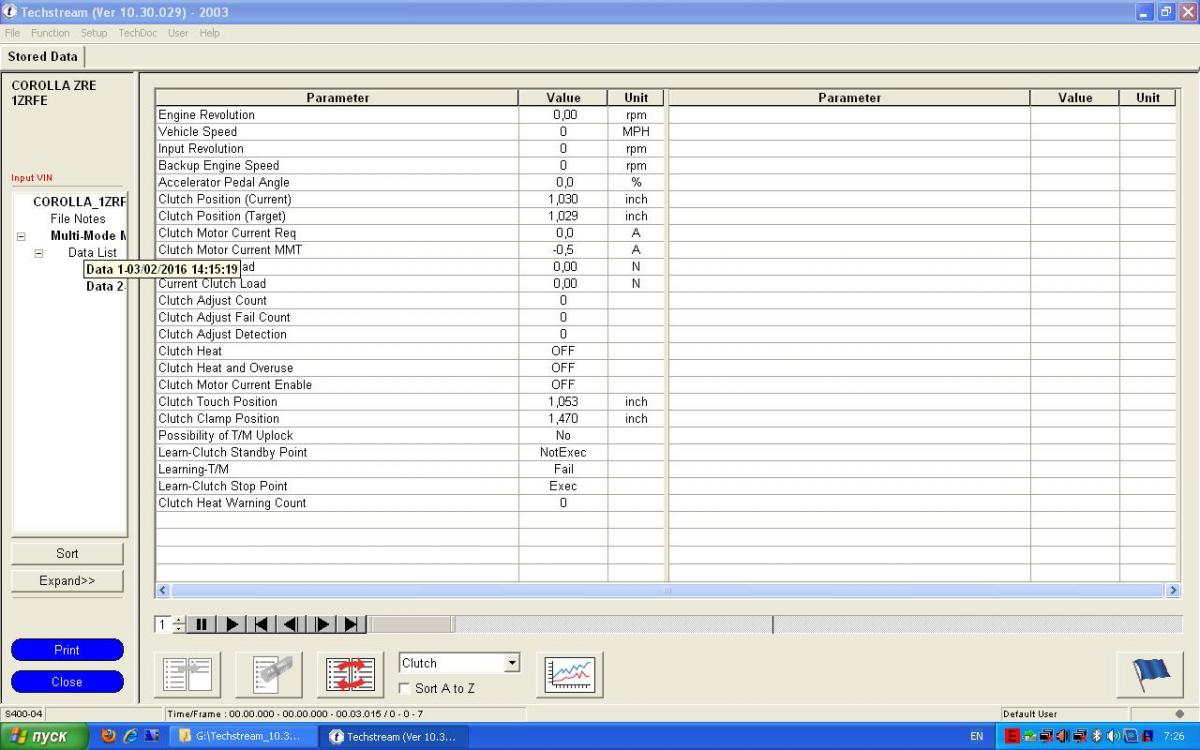This screenshot has height=750, width=1200.
Task: Collapse the Multi-Mode tree node
Action: click(21, 236)
